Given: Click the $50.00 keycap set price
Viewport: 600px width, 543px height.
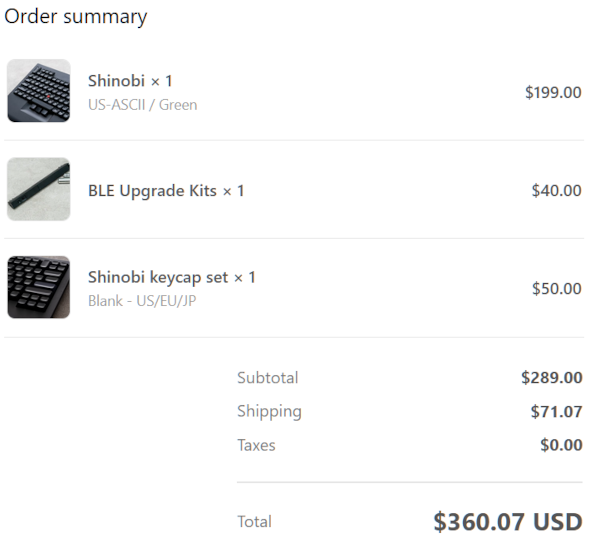Looking at the screenshot, I should pos(556,288).
